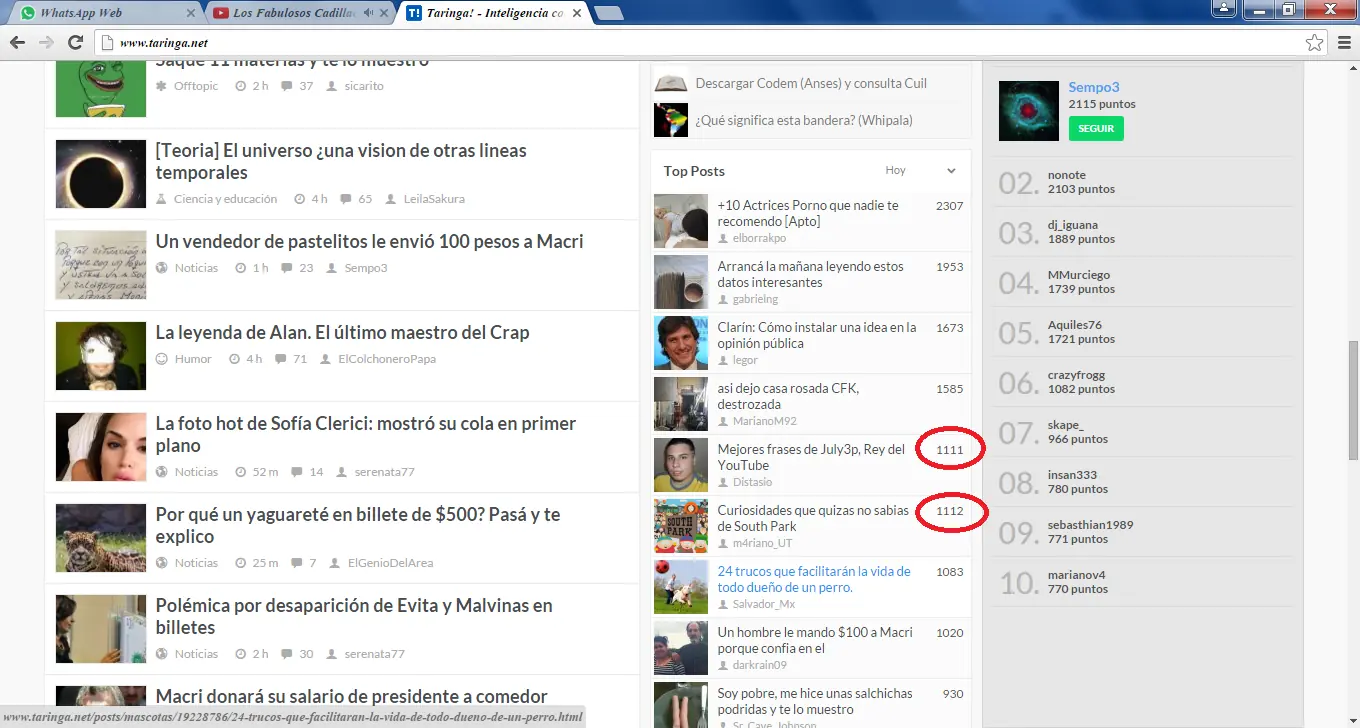Open the Sempo3 profile name link in ranking
Screen dimensions: 1360x728
point(1094,87)
